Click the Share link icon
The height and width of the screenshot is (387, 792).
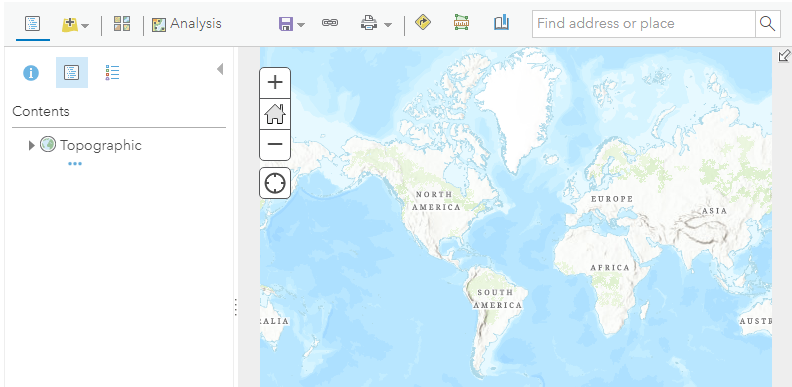pyautogui.click(x=330, y=23)
